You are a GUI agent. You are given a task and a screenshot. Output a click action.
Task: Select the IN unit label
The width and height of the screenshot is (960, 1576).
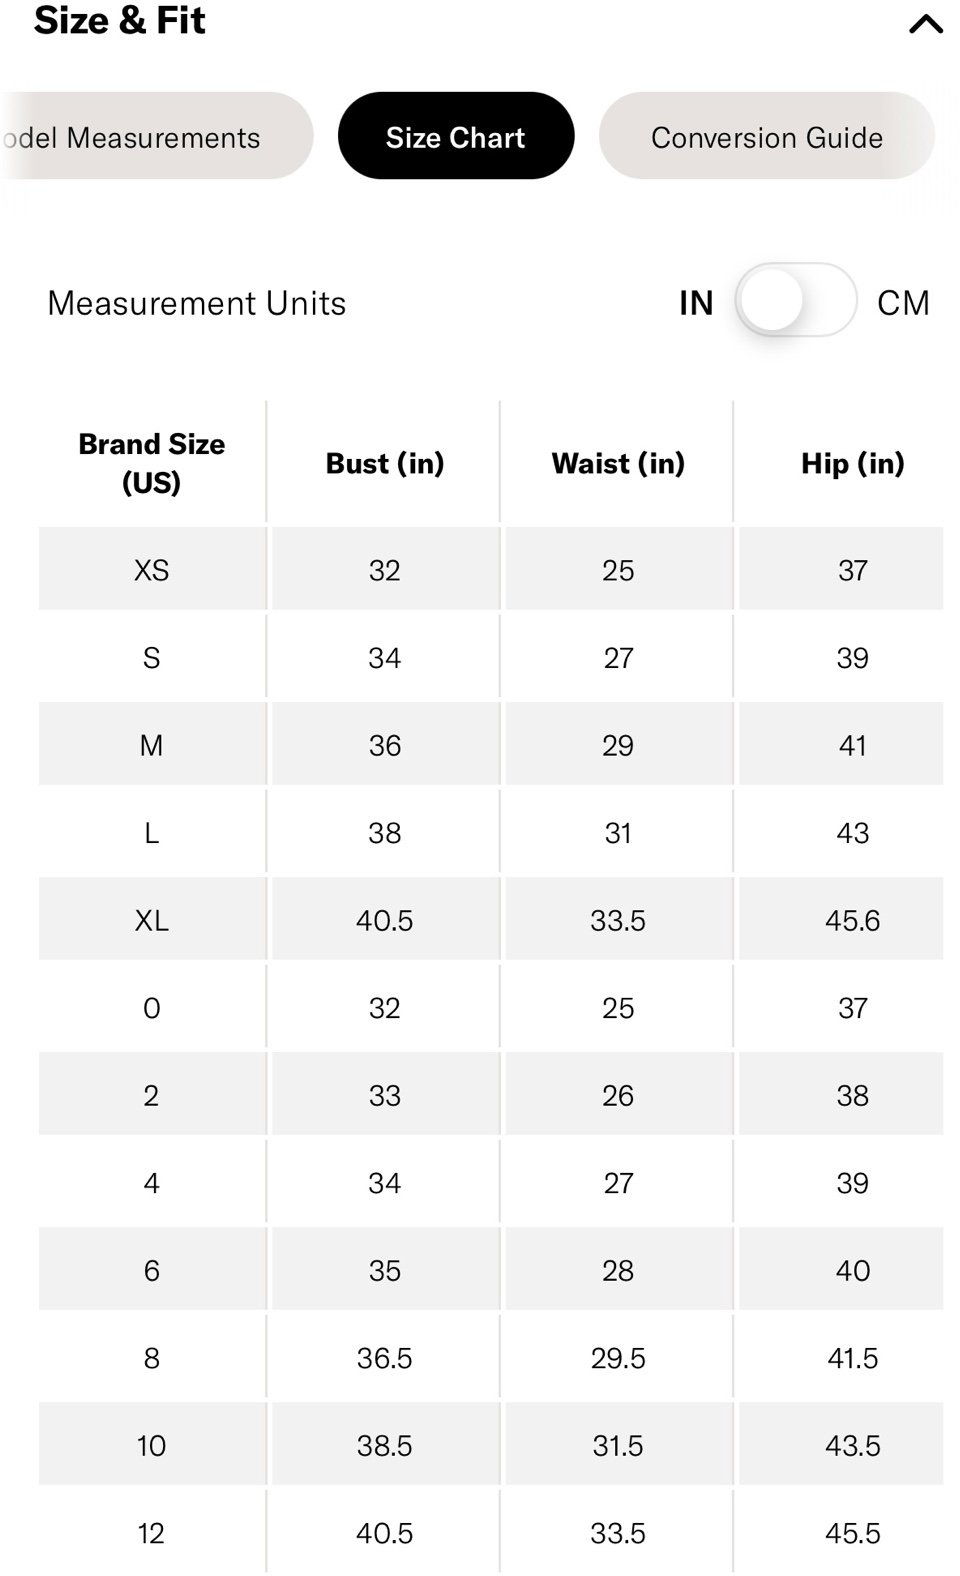click(696, 303)
